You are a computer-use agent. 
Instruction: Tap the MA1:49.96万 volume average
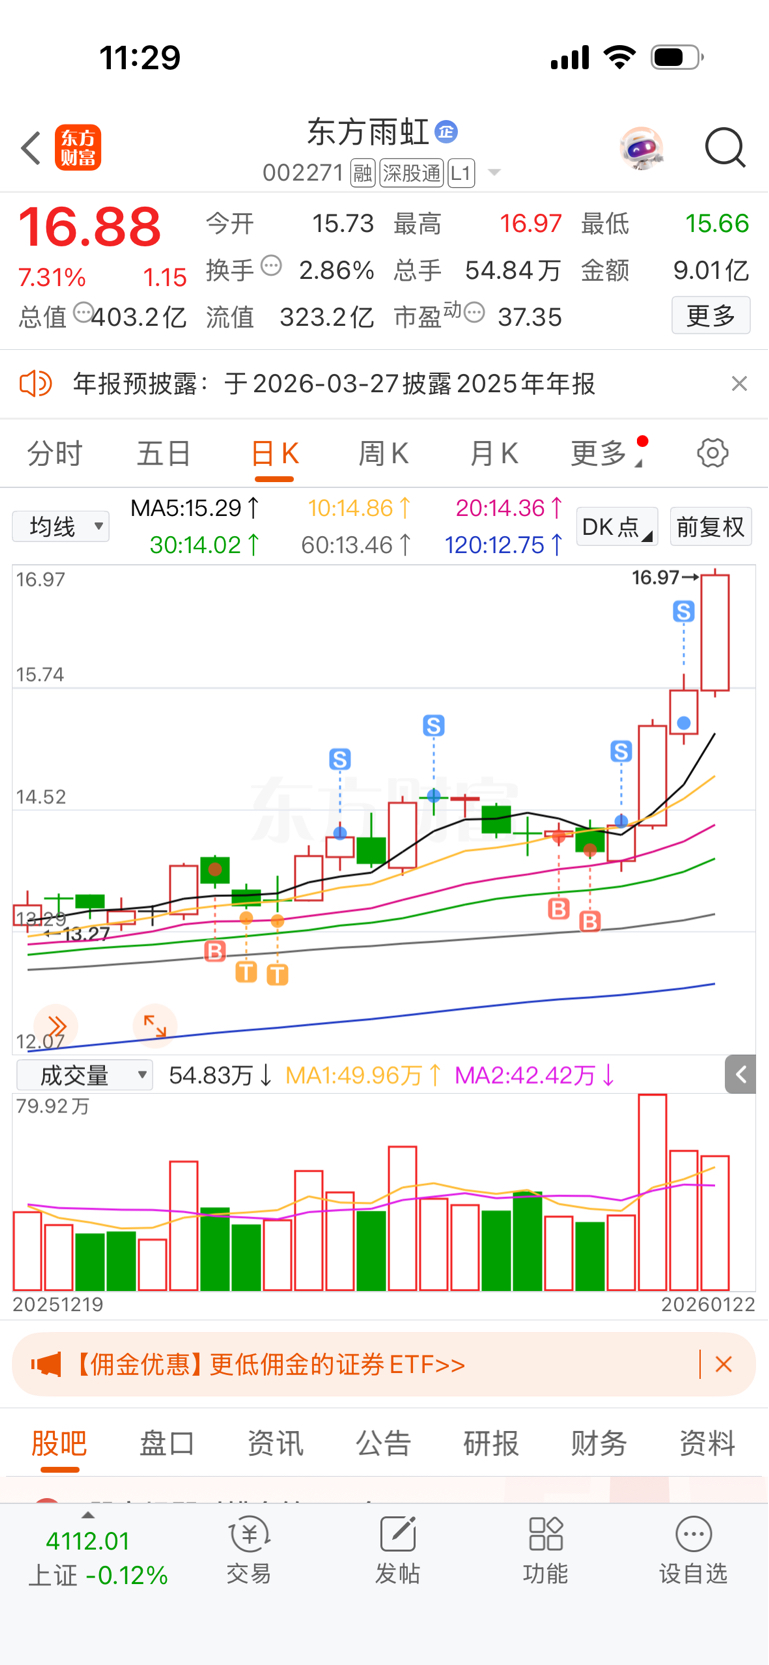tap(364, 1076)
